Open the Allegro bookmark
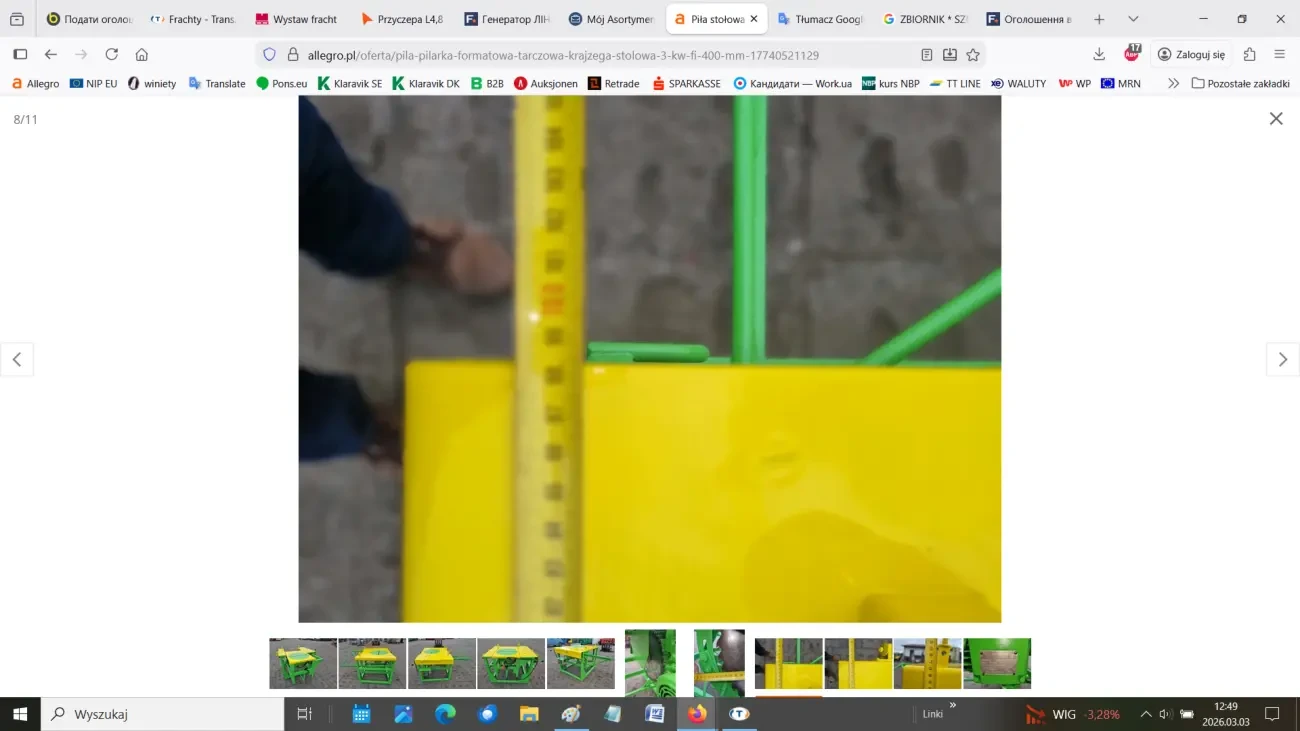 [35, 84]
